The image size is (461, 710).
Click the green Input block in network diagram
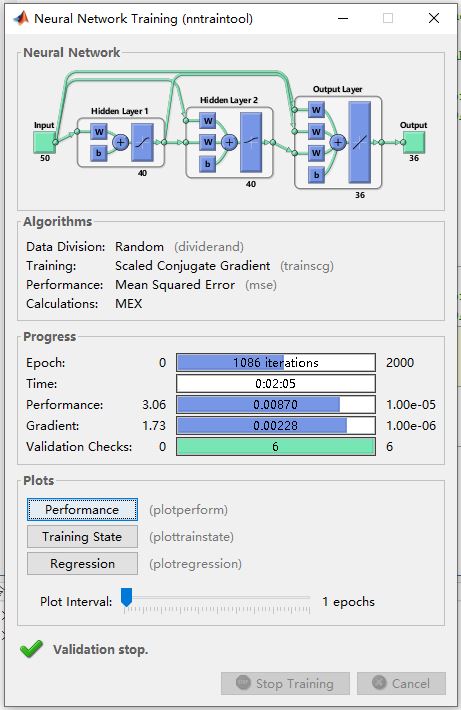[x=44, y=142]
